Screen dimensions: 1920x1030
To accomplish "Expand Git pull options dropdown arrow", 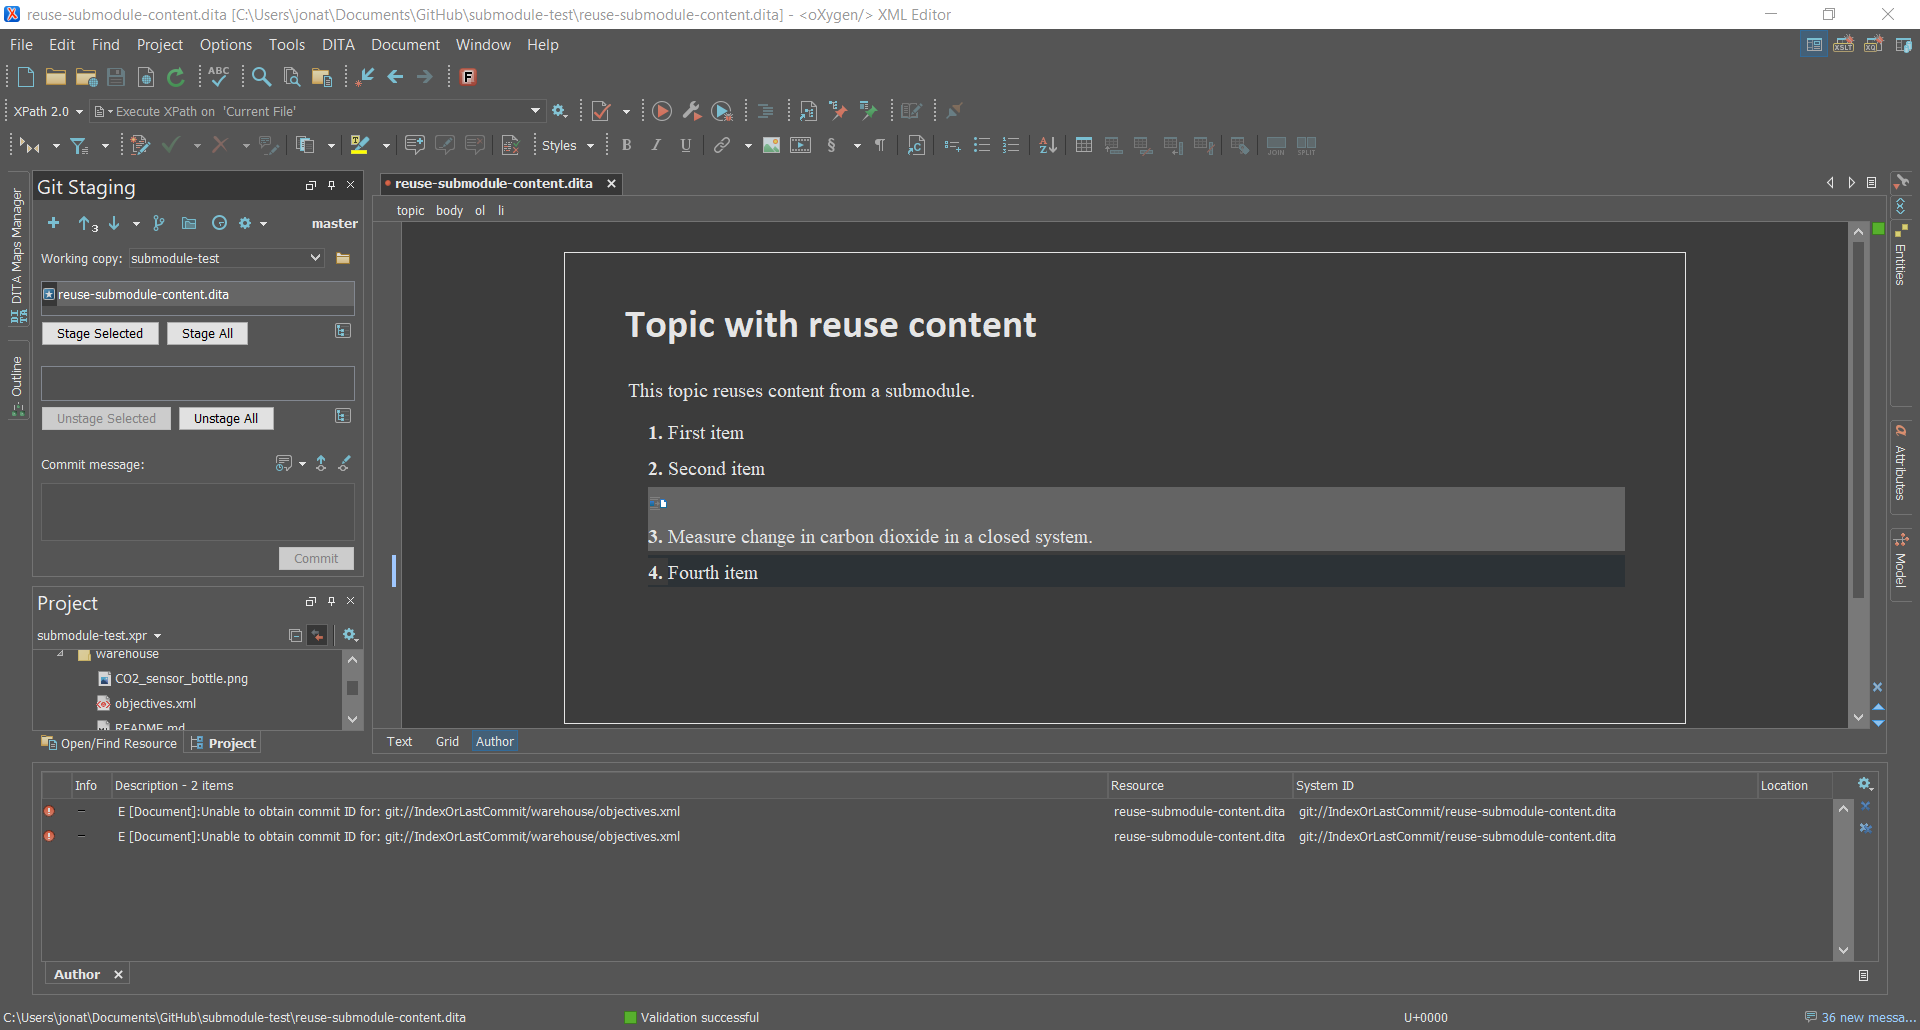I will tap(136, 223).
